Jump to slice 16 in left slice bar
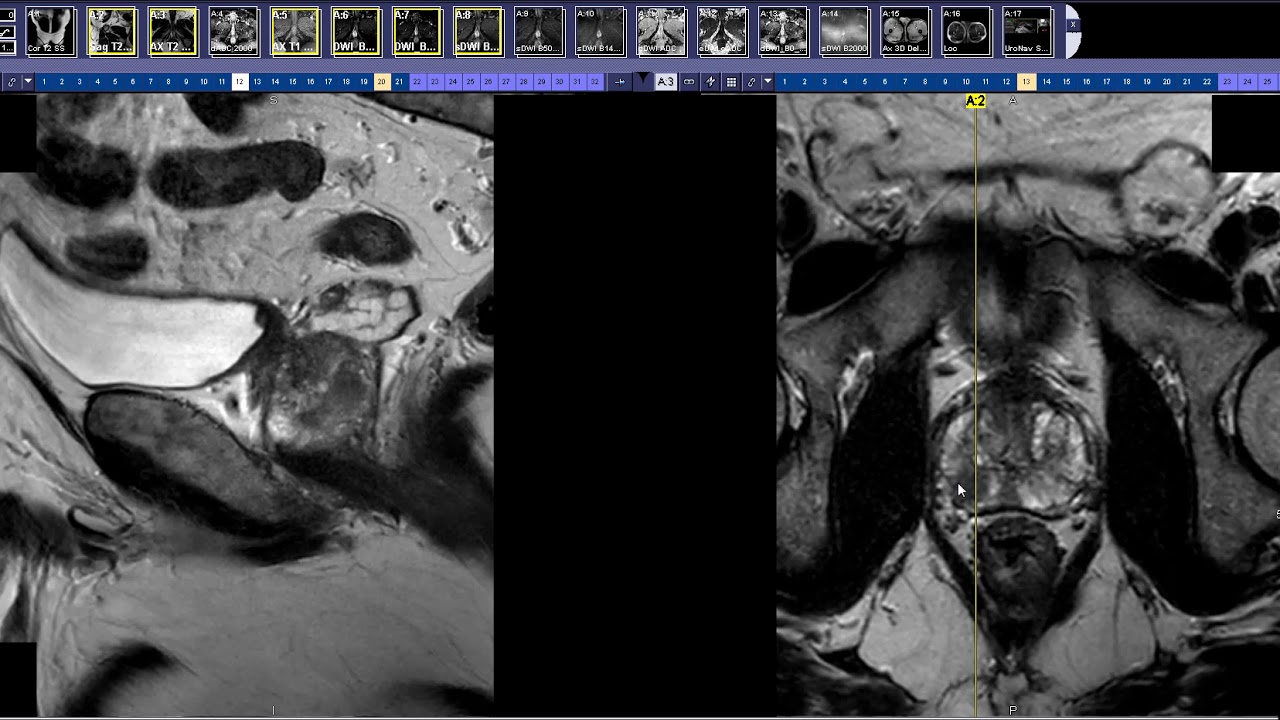The height and width of the screenshot is (720, 1280). click(x=310, y=82)
